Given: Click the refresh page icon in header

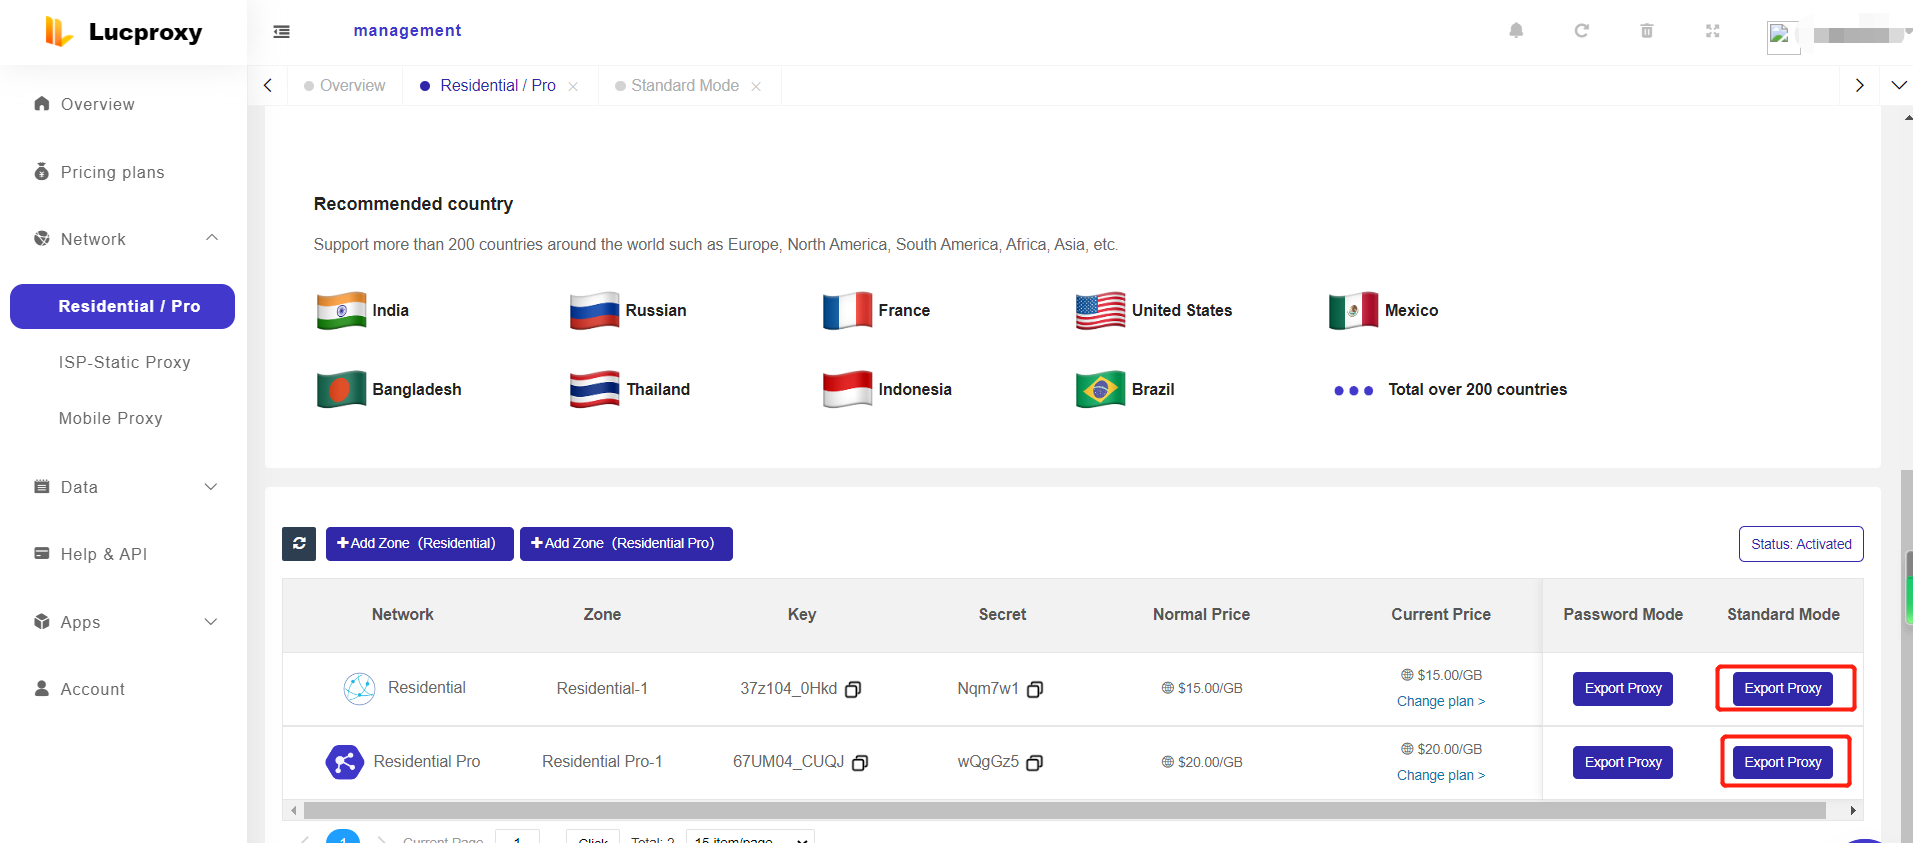Looking at the screenshot, I should coord(1581,31).
